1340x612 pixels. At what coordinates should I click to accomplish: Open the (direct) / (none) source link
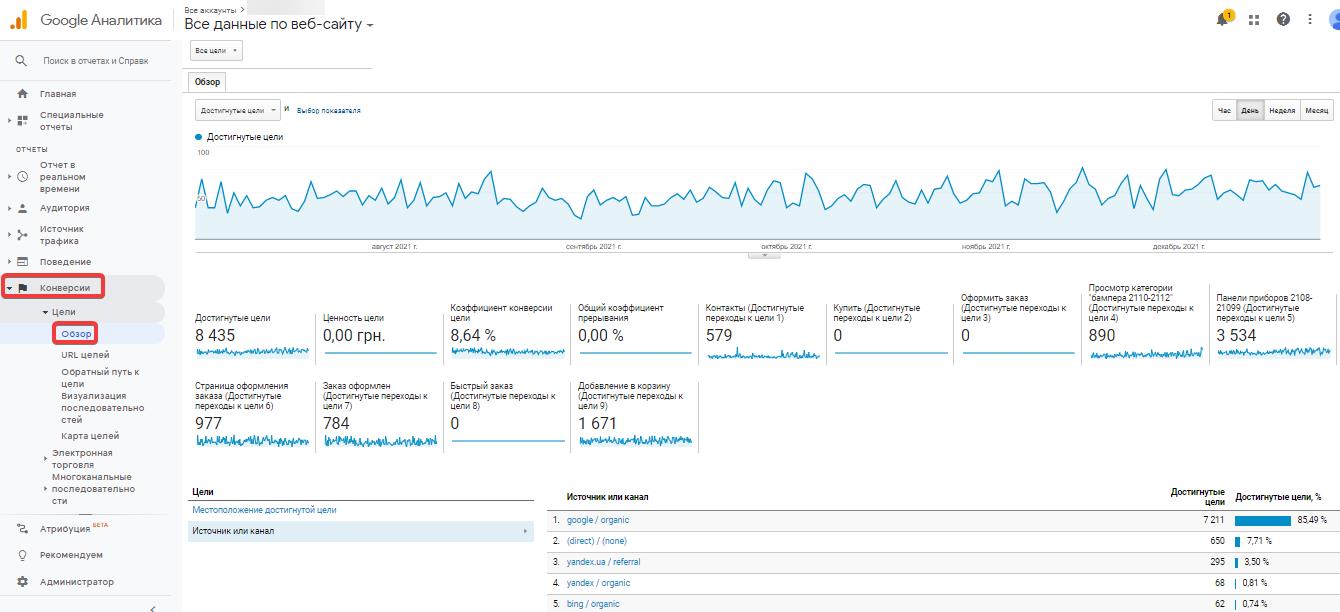pyautogui.click(x=597, y=541)
